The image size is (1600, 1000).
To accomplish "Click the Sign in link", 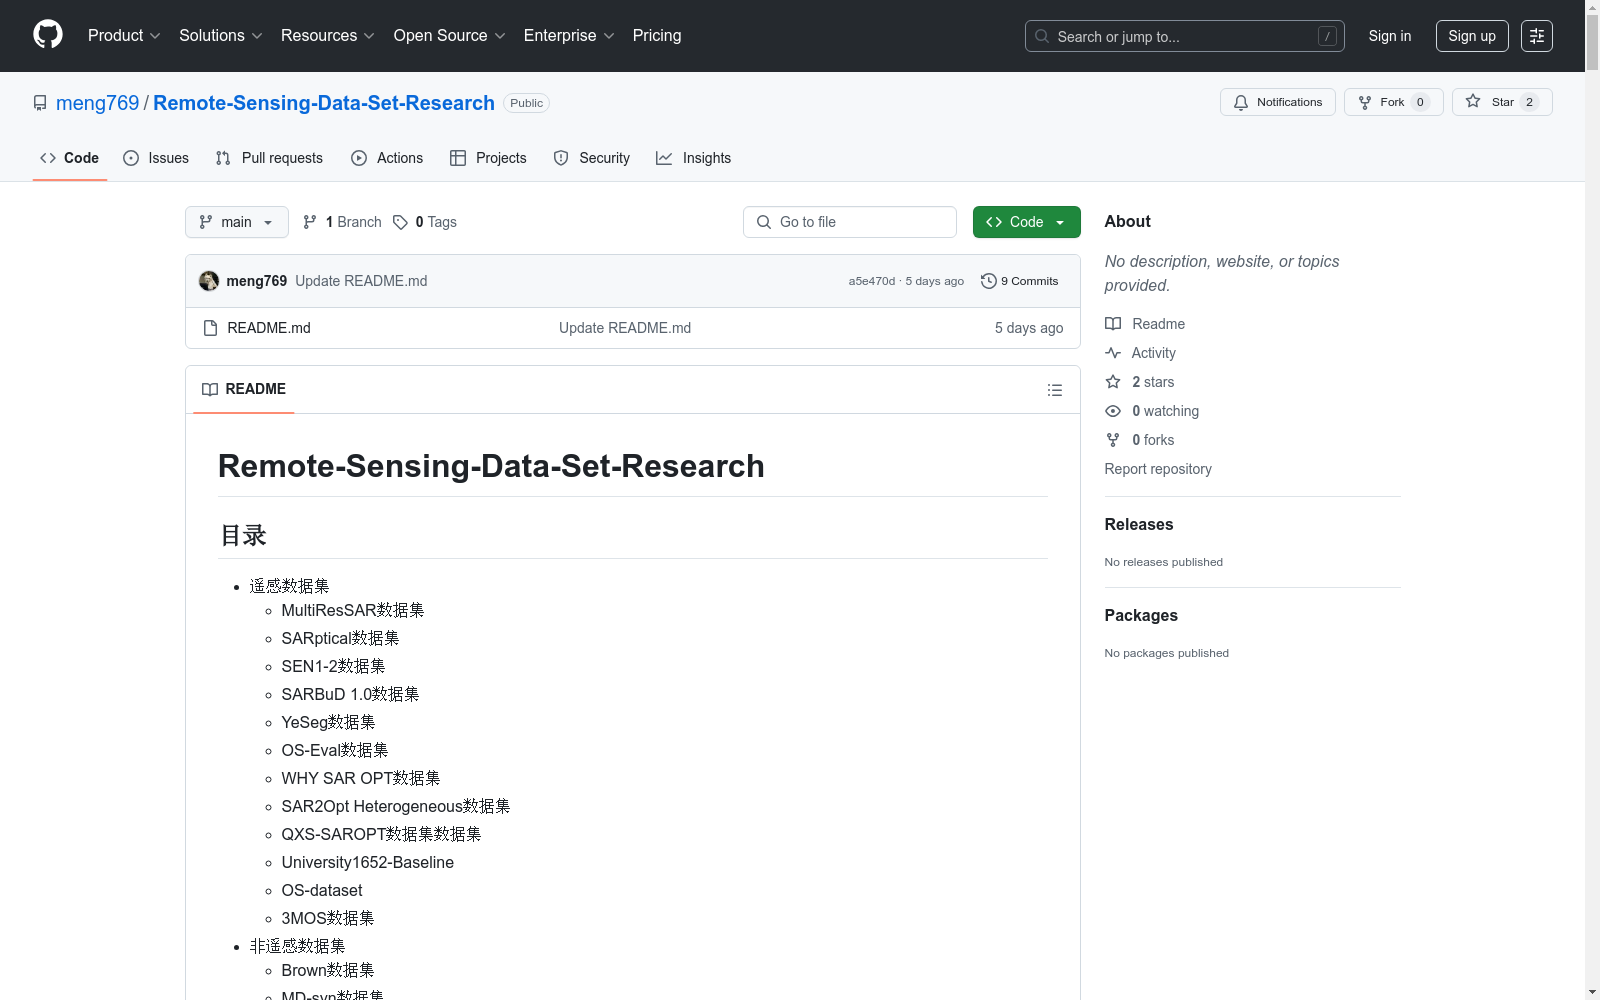I will point(1390,36).
